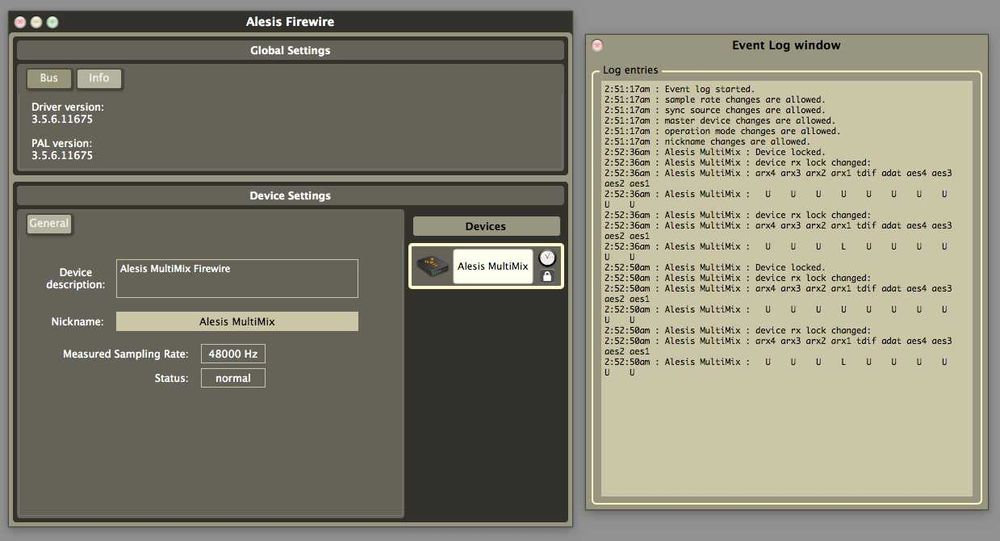Click the Nickname field Alesis MultiMix
The height and width of the screenshot is (541, 1000).
point(237,322)
